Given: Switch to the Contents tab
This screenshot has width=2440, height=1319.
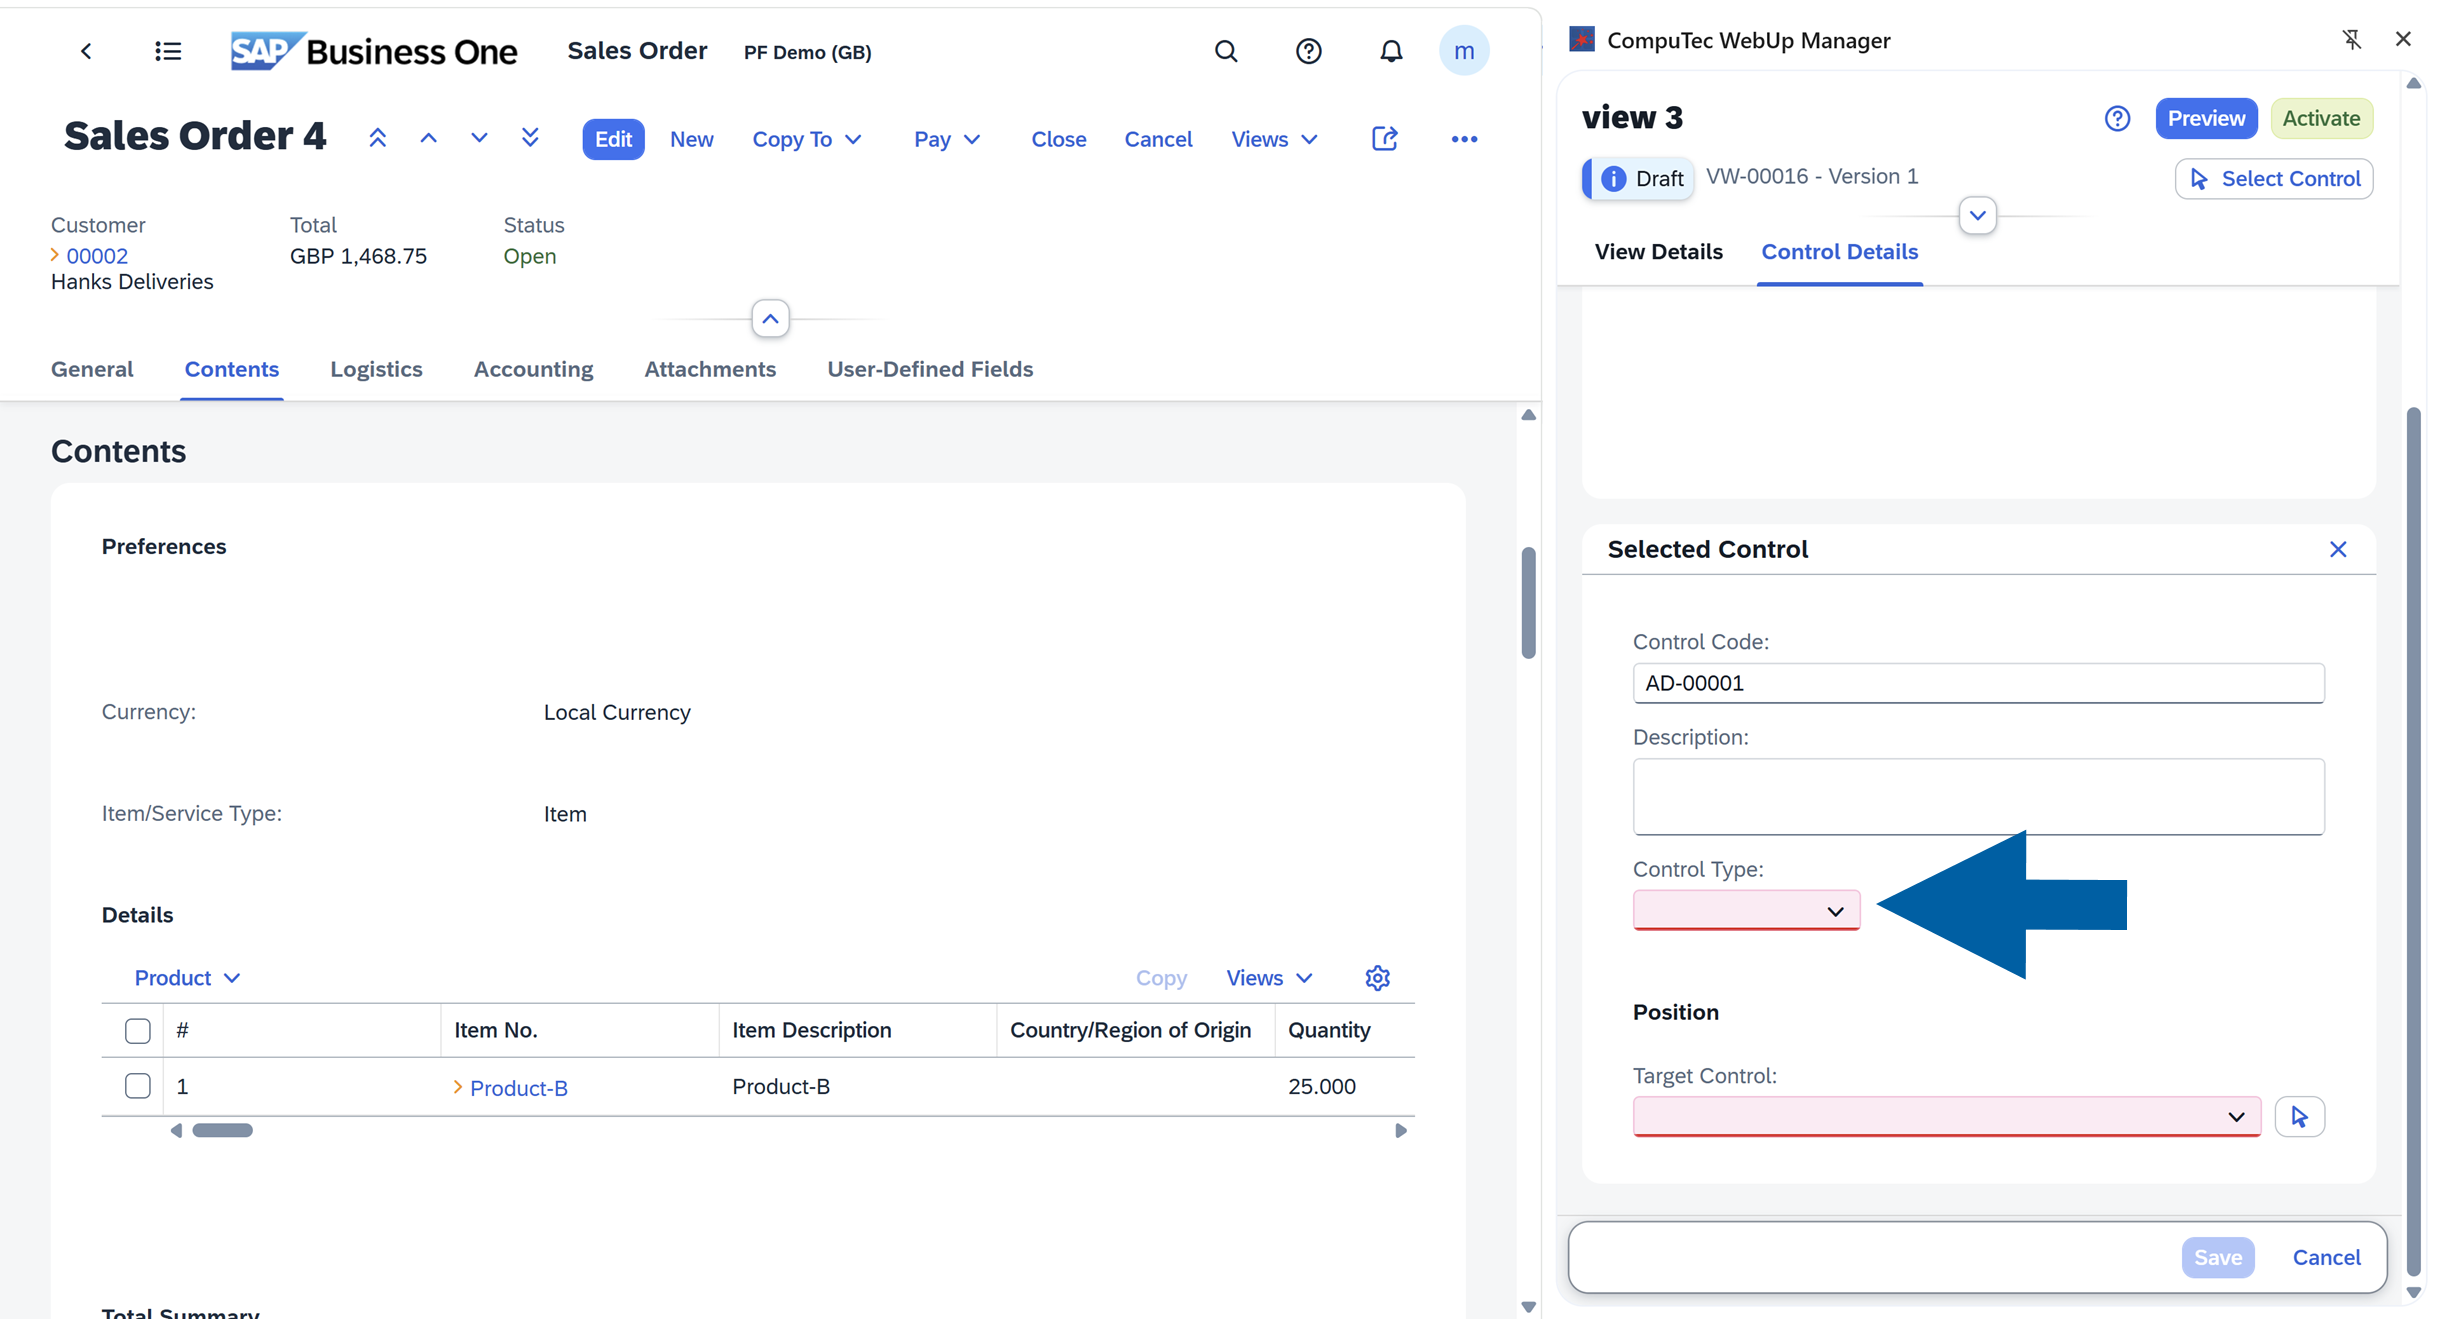Looking at the screenshot, I should click(231, 369).
